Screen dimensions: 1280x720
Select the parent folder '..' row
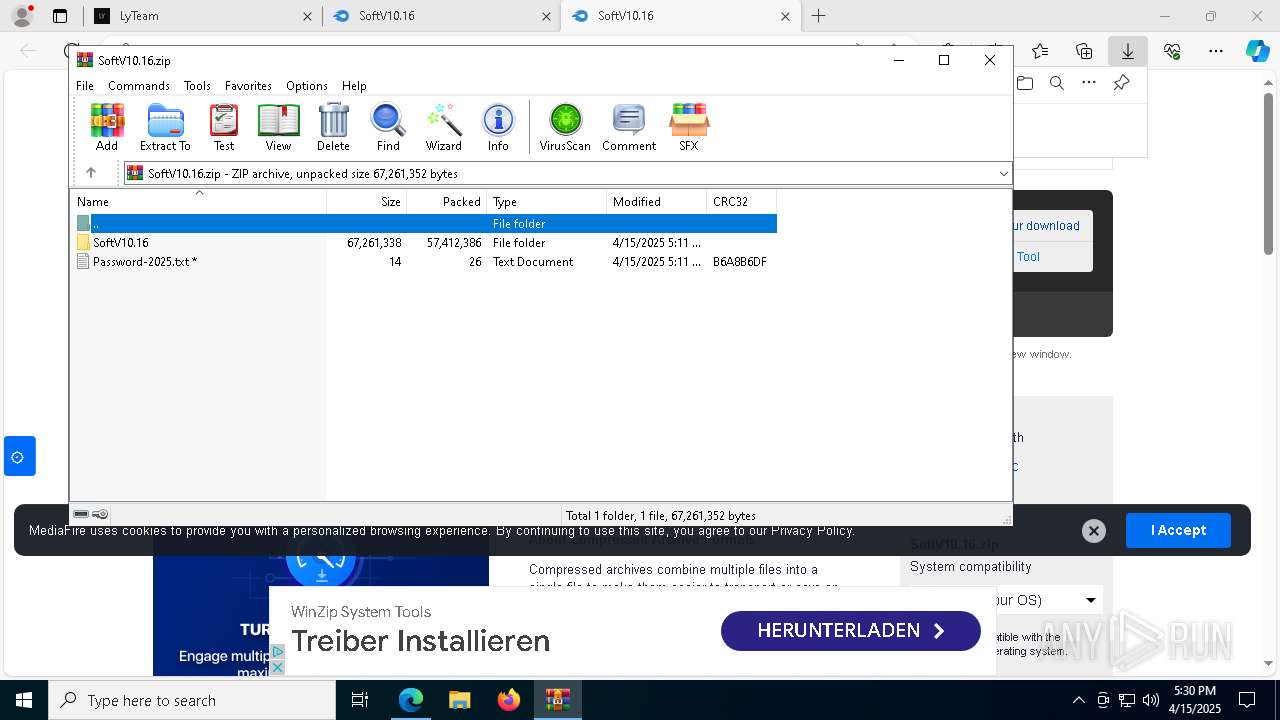click(425, 224)
